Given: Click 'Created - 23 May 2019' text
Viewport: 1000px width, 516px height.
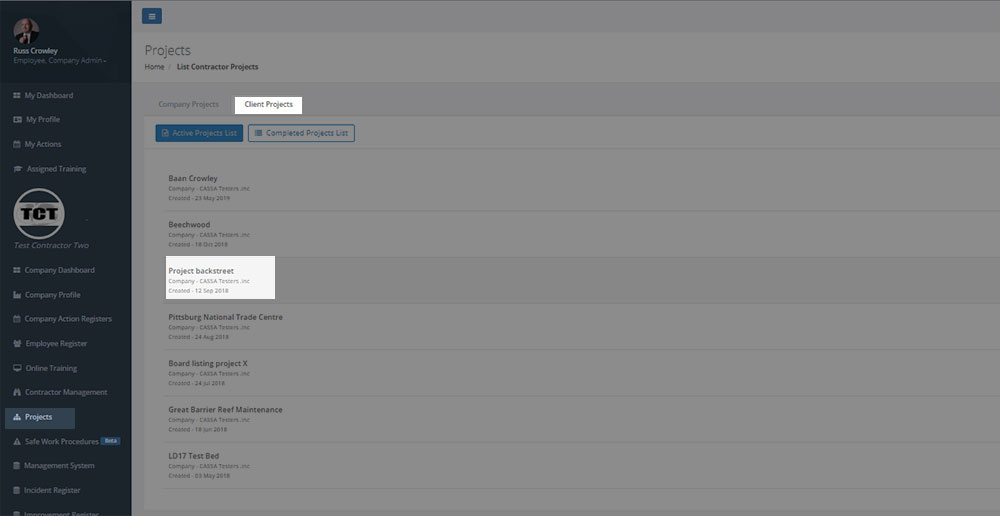Looking at the screenshot, I should pyautogui.click(x=199, y=198).
